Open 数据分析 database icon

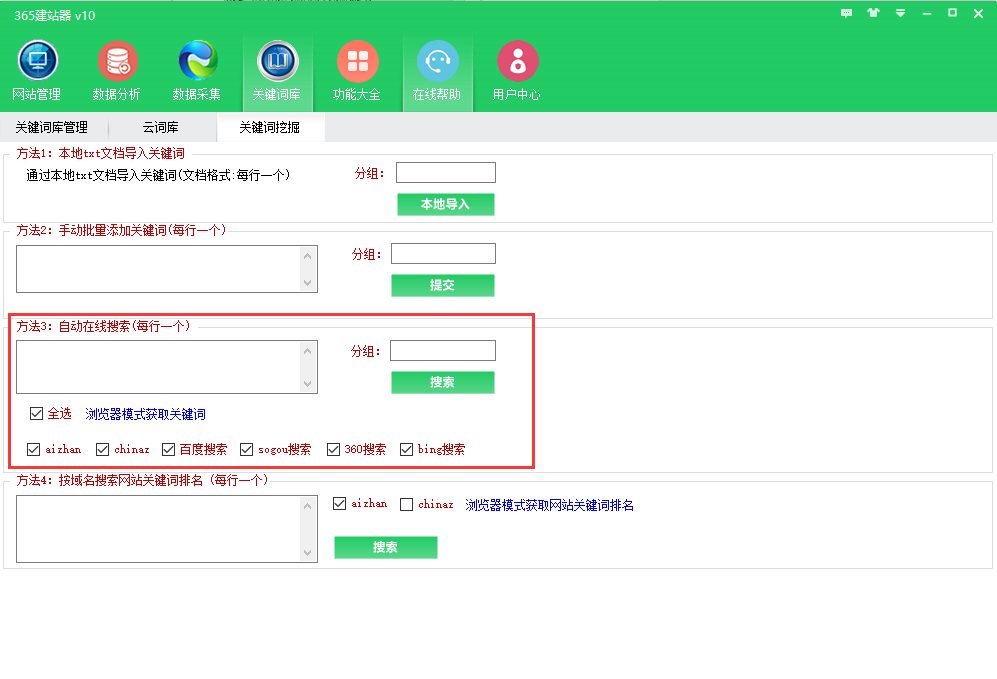coord(118,61)
